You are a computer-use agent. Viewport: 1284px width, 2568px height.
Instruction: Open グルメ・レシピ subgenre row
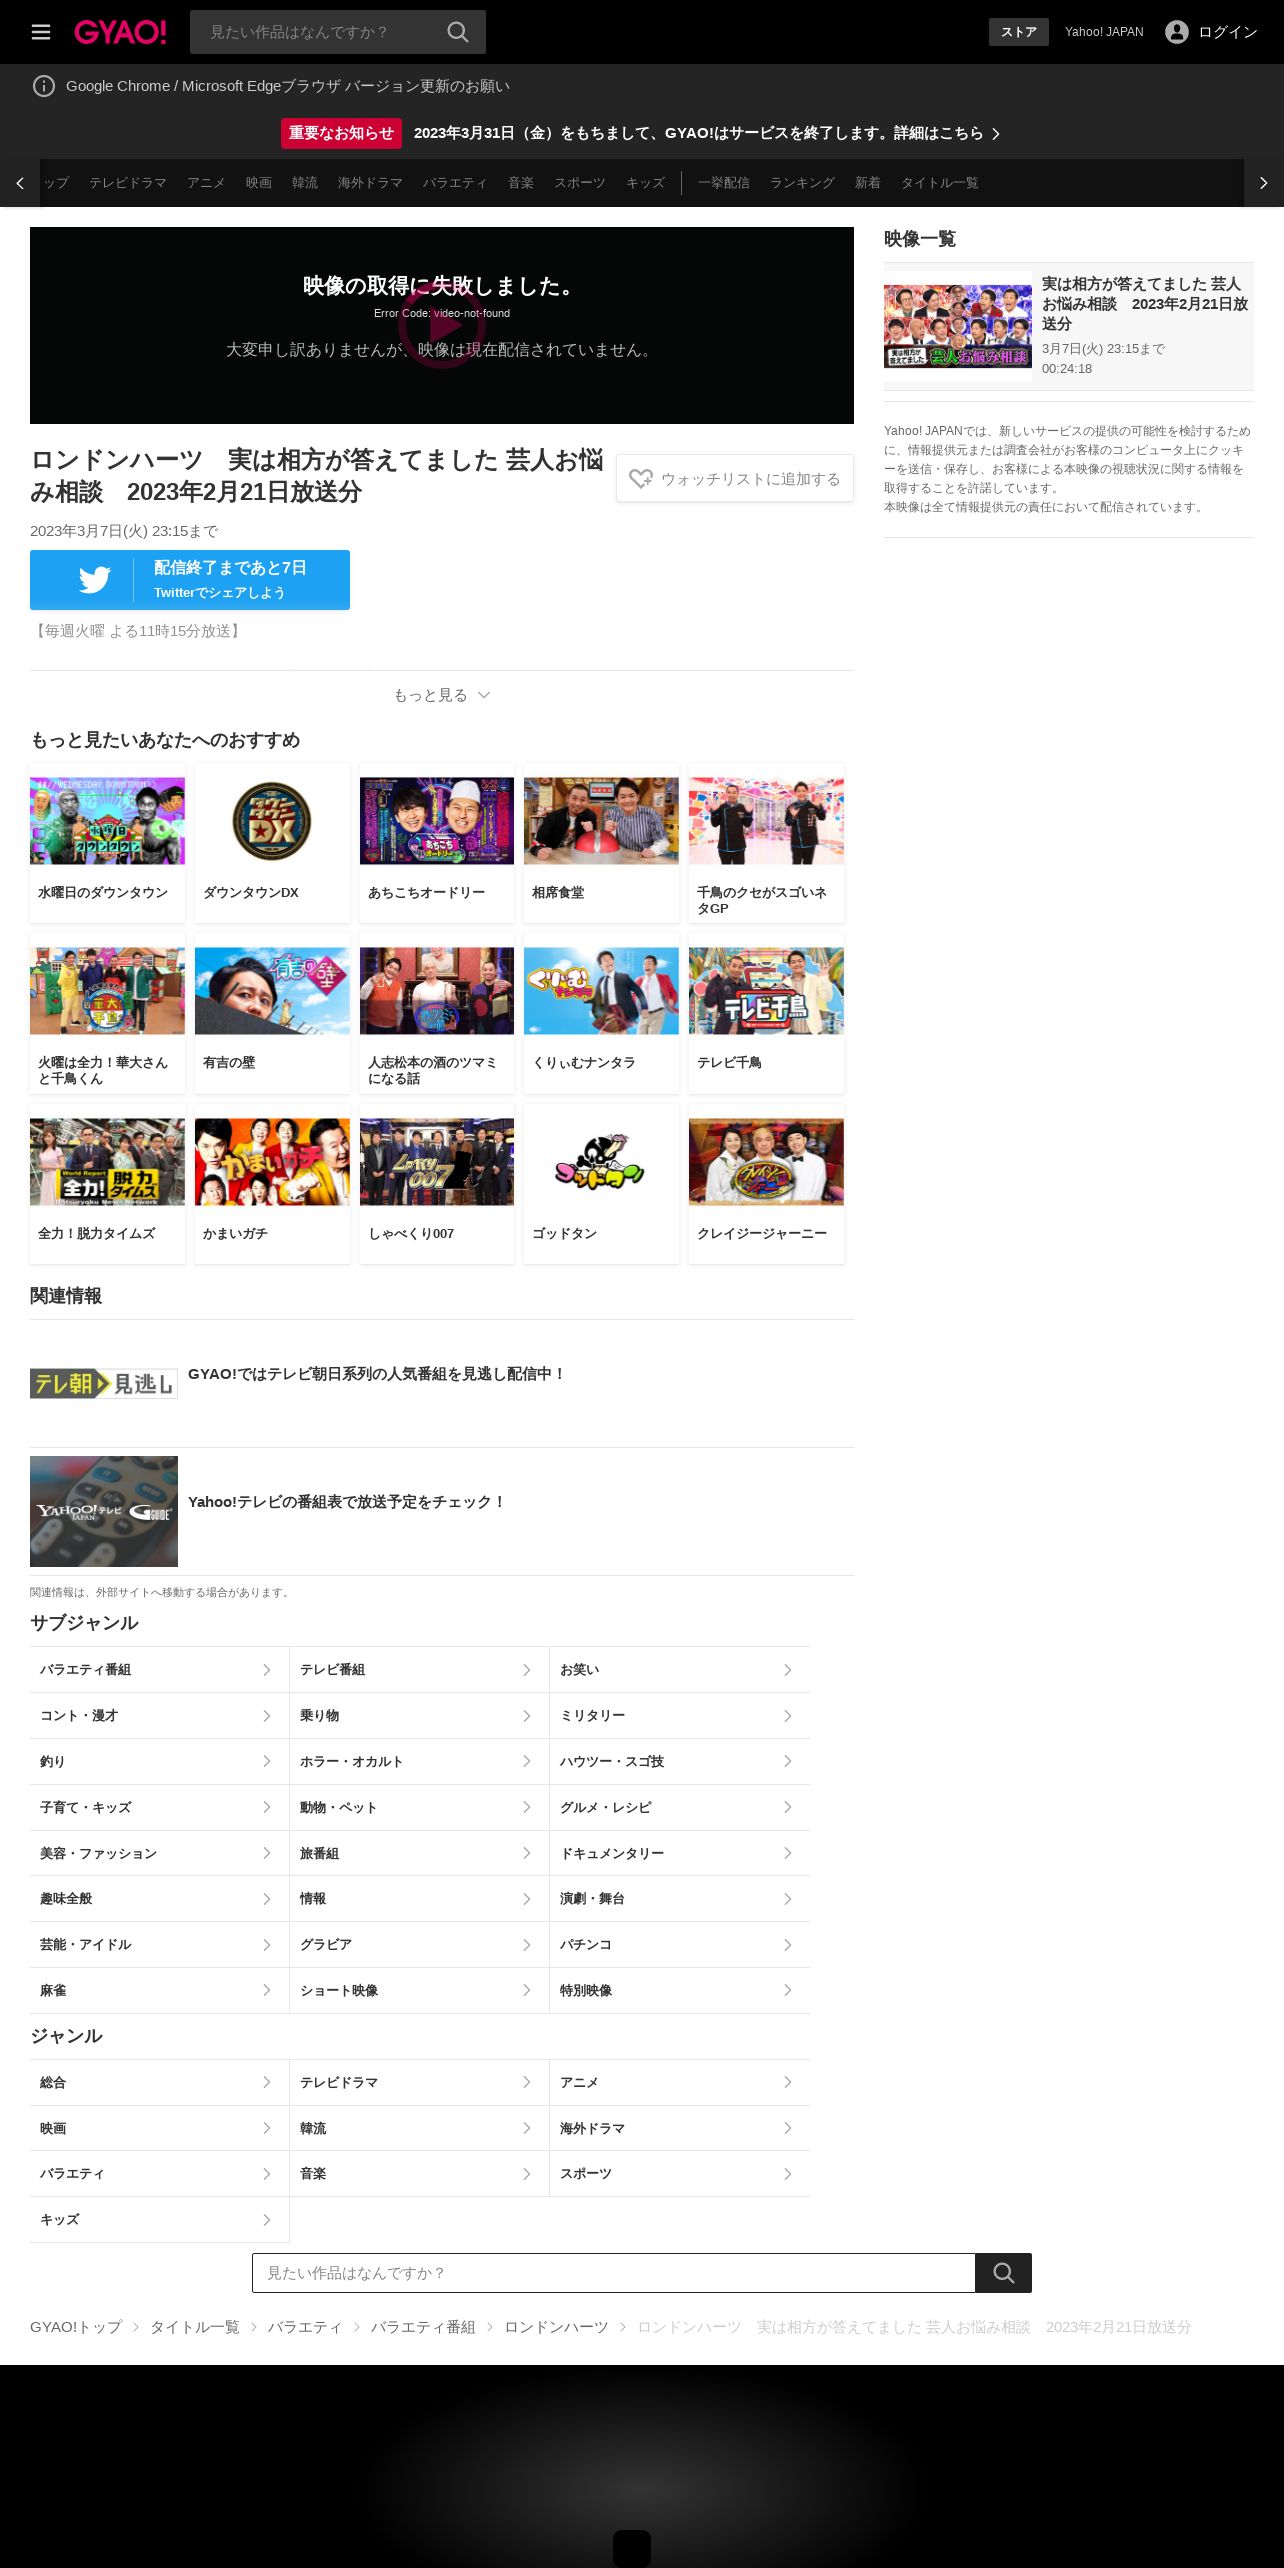pyautogui.click(x=680, y=1808)
